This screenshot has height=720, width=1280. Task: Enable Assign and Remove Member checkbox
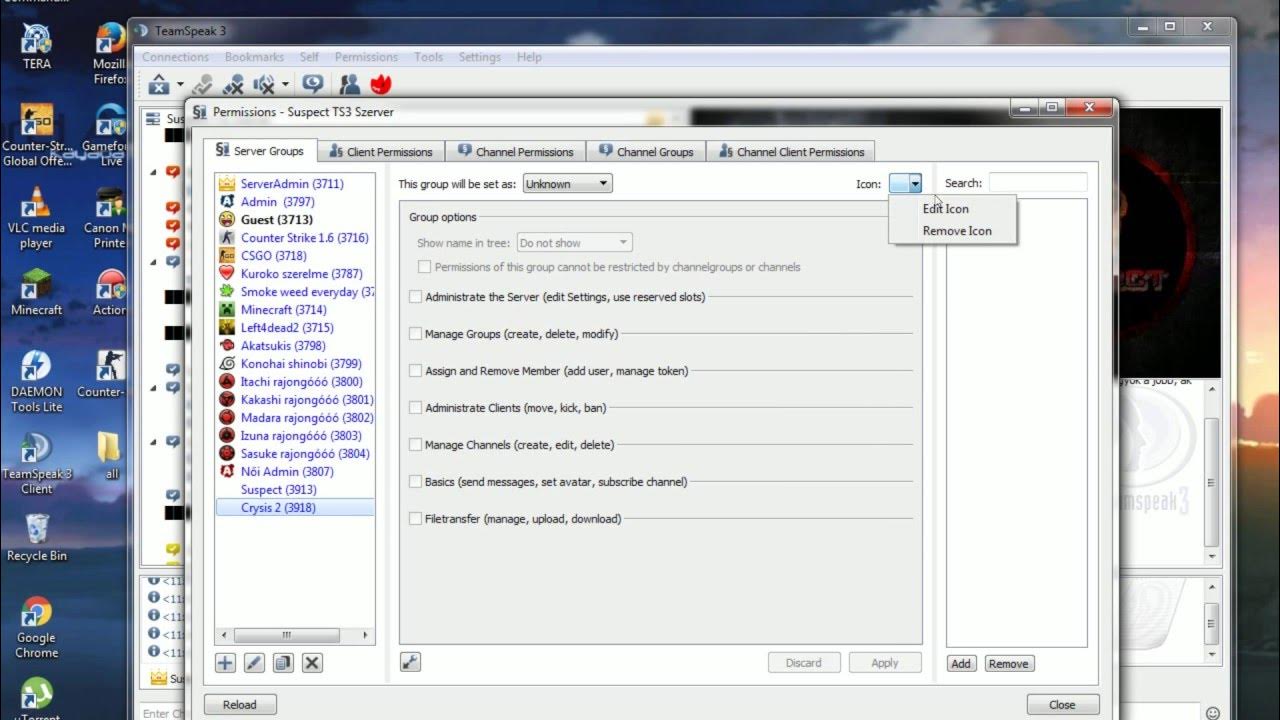(x=416, y=371)
